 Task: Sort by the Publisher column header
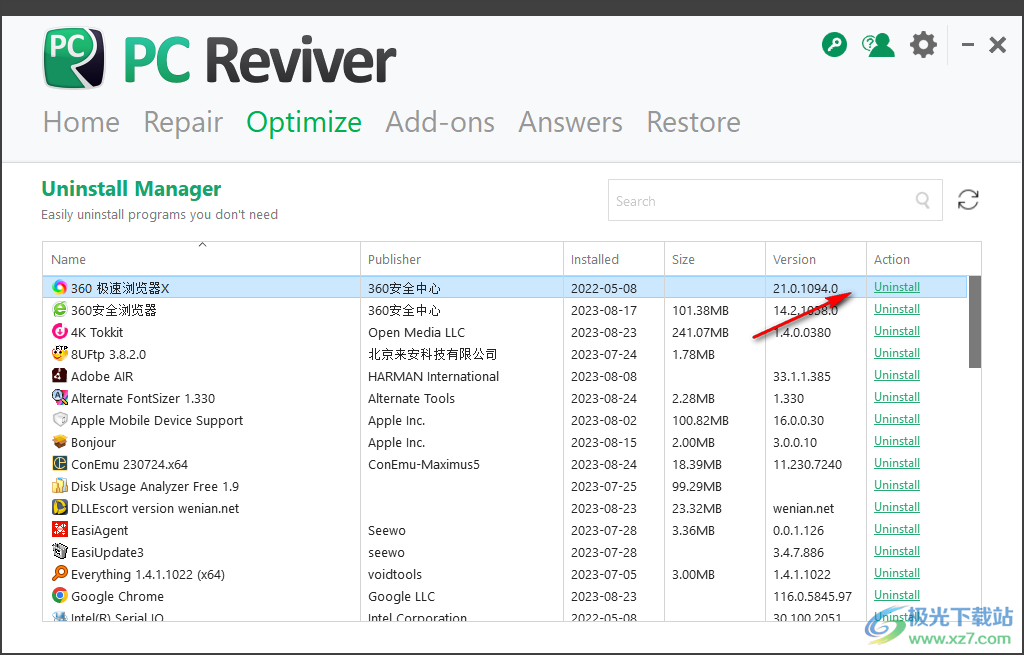click(462, 259)
